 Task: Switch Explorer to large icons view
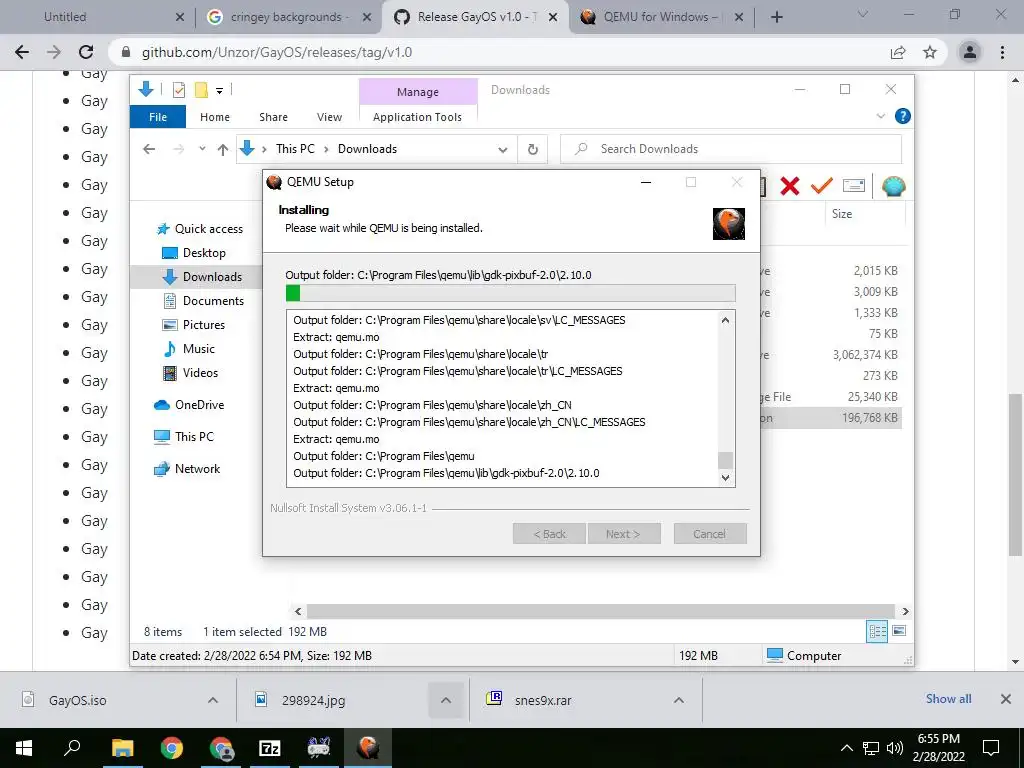point(899,631)
